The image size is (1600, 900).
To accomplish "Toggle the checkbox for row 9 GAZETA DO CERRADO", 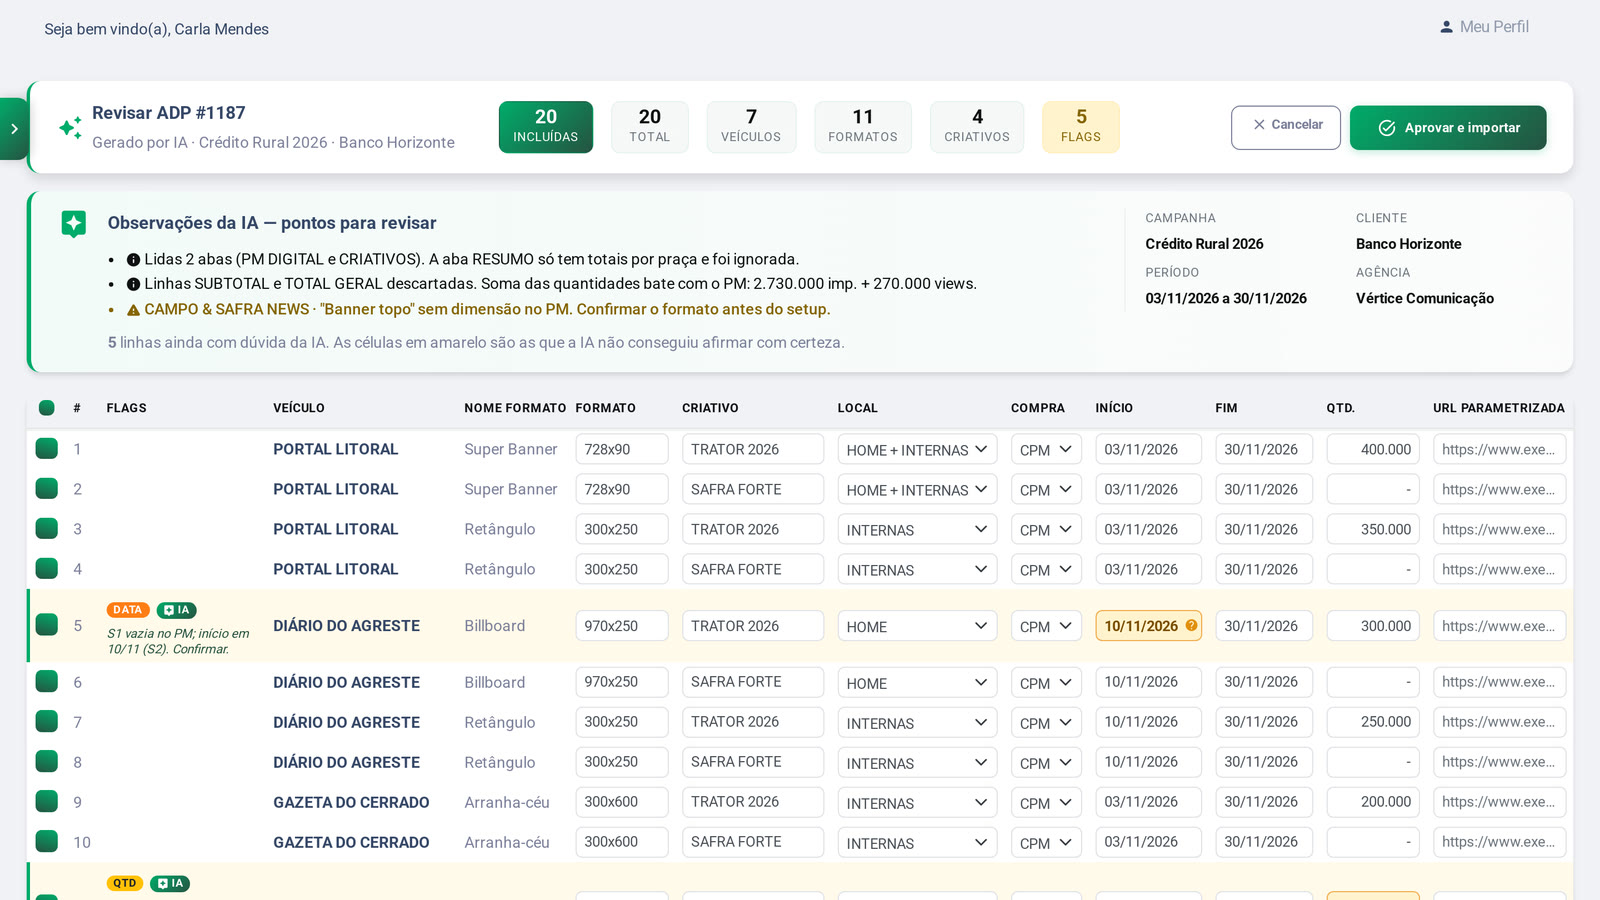I will [x=47, y=801].
